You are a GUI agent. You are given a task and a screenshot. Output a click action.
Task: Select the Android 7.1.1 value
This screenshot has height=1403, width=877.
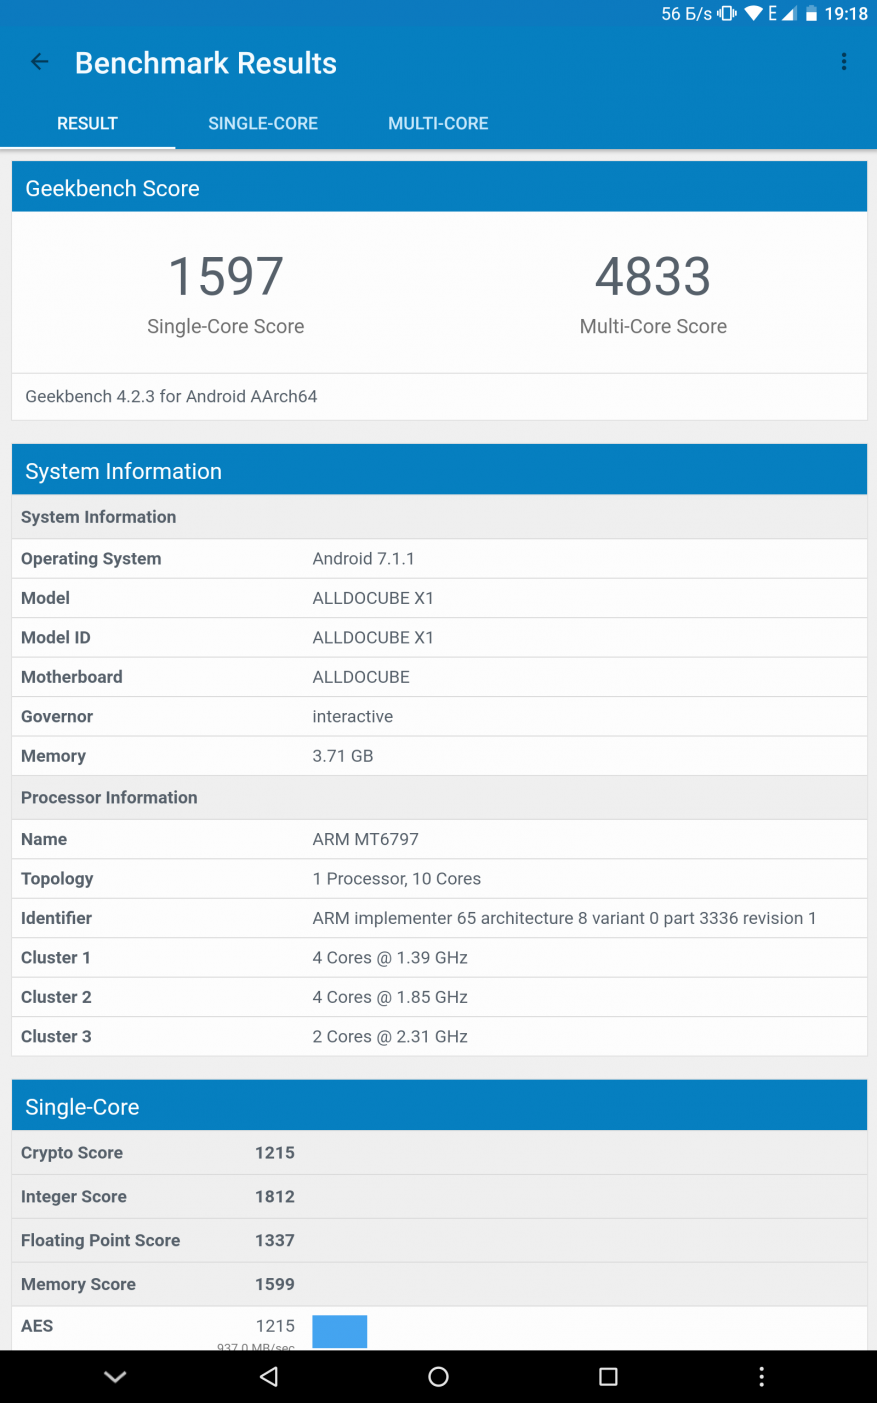coord(363,558)
